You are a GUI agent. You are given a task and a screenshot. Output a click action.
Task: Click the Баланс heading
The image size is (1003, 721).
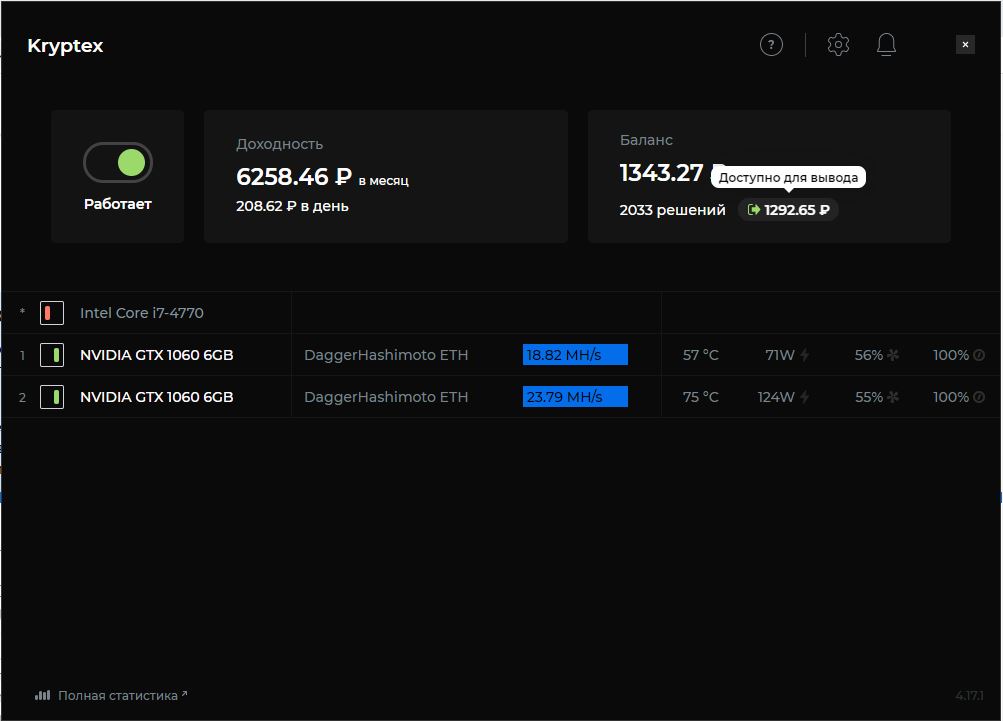pyautogui.click(x=646, y=140)
